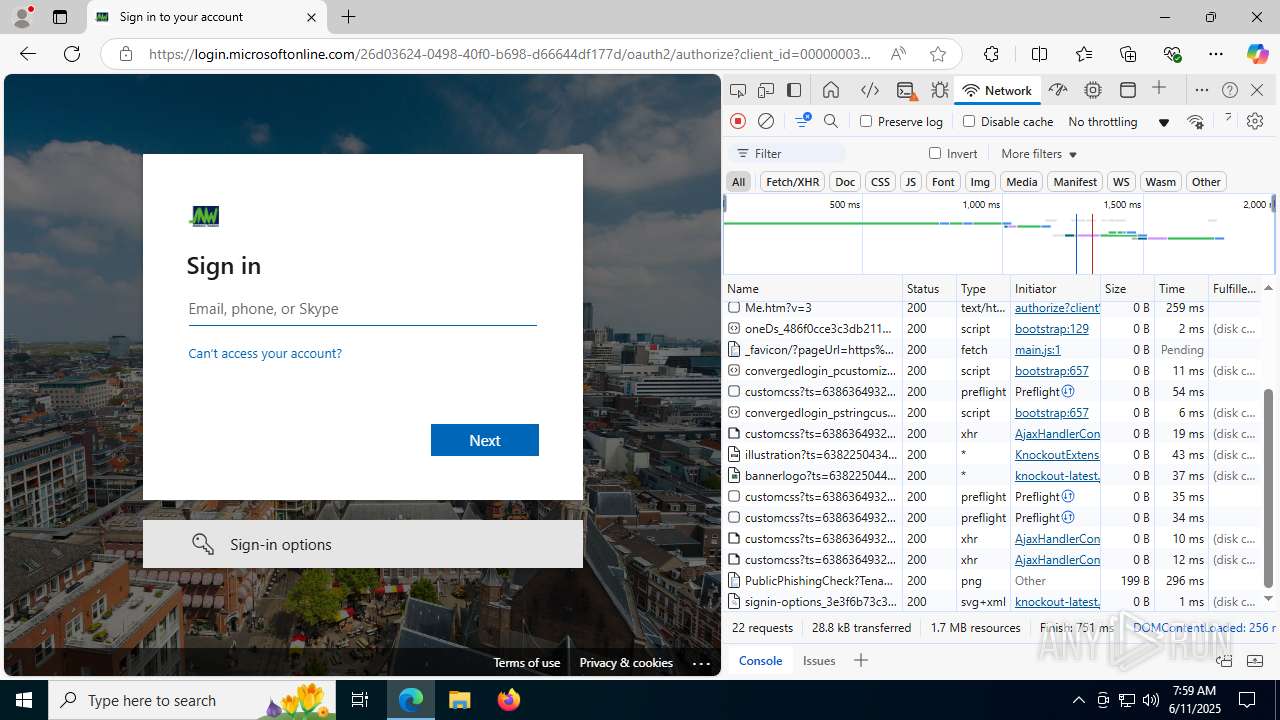Open the Sources debugger bug icon
Image resolution: width=1280 pixels, height=720 pixels.
point(940,90)
